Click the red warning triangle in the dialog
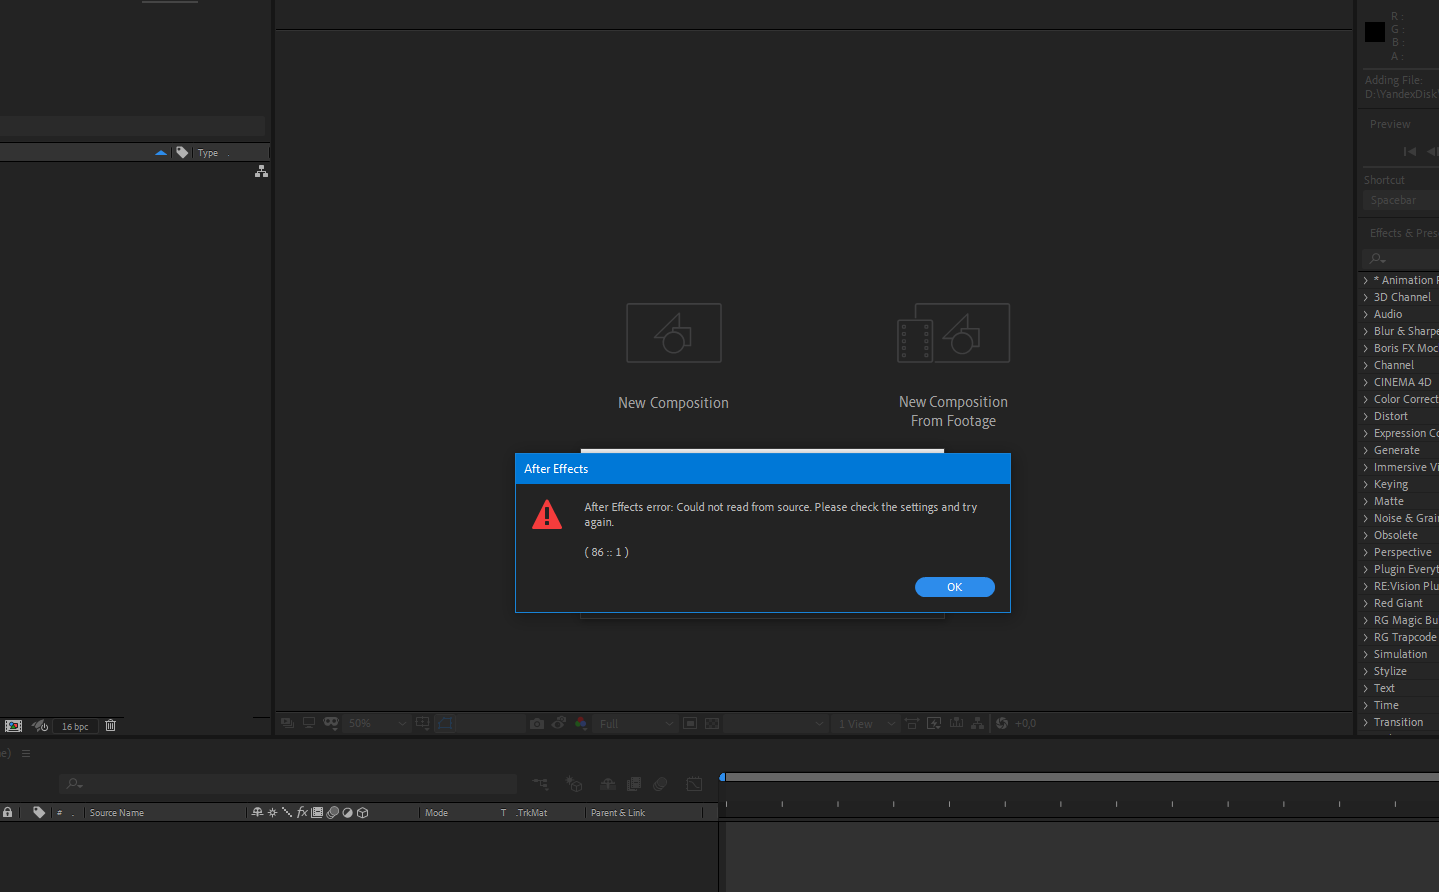This screenshot has width=1439, height=892. [547, 514]
